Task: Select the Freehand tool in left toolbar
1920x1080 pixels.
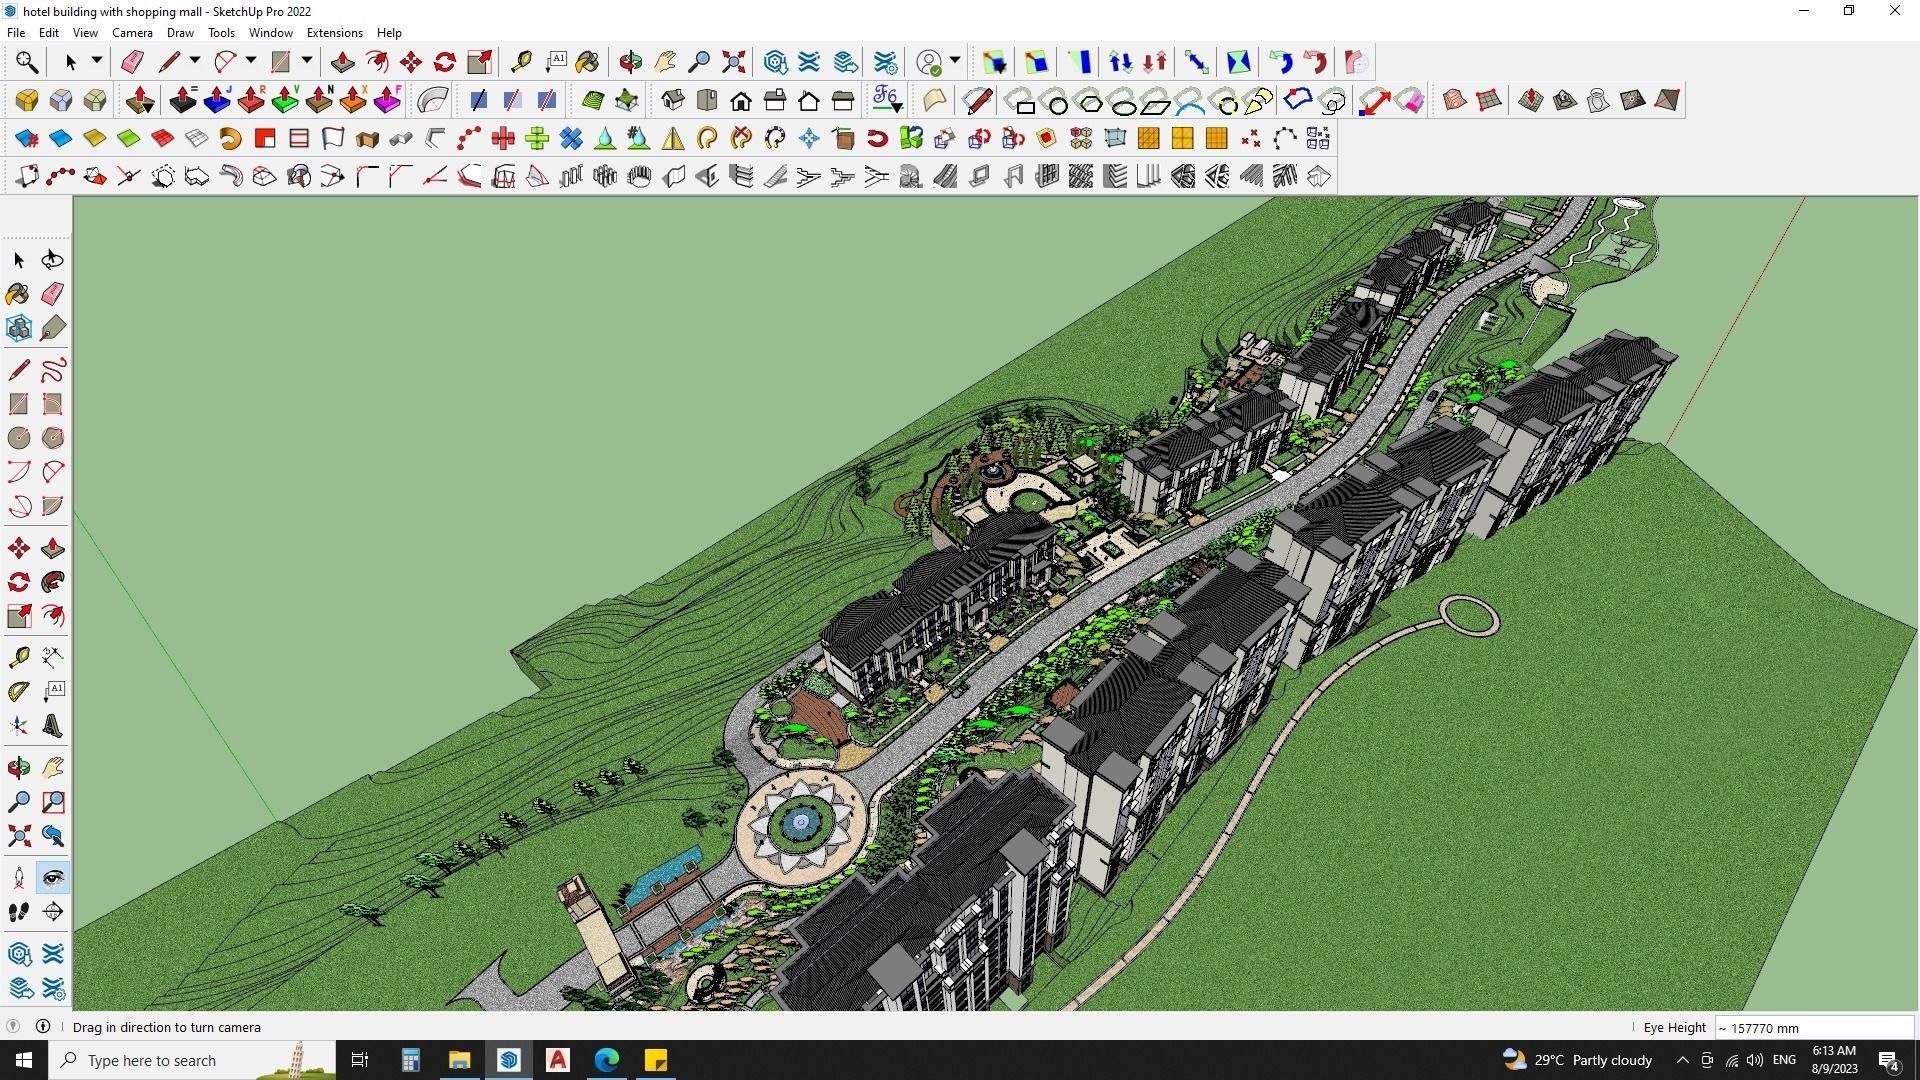Action: 53,370
